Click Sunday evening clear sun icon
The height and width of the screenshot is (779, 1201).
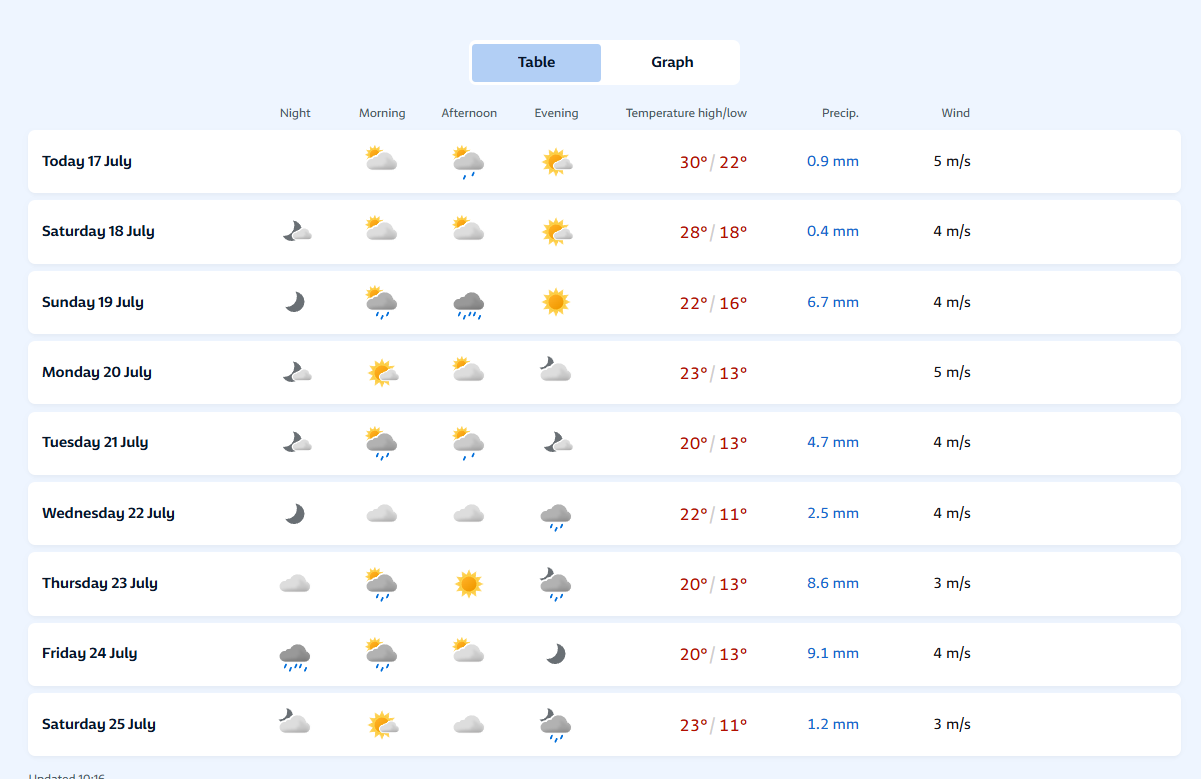click(556, 302)
